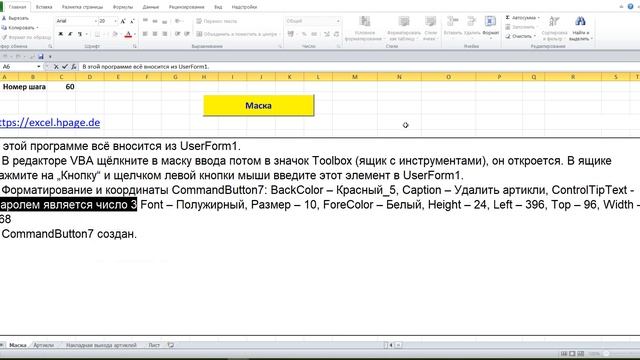Click the Очистить clear button
This screenshot has width=640, height=360.
click(520, 36)
